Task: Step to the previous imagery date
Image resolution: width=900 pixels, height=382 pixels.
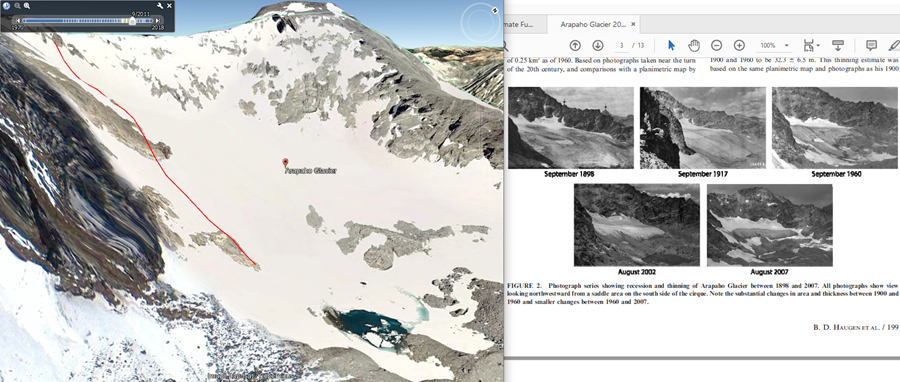Action: point(18,21)
